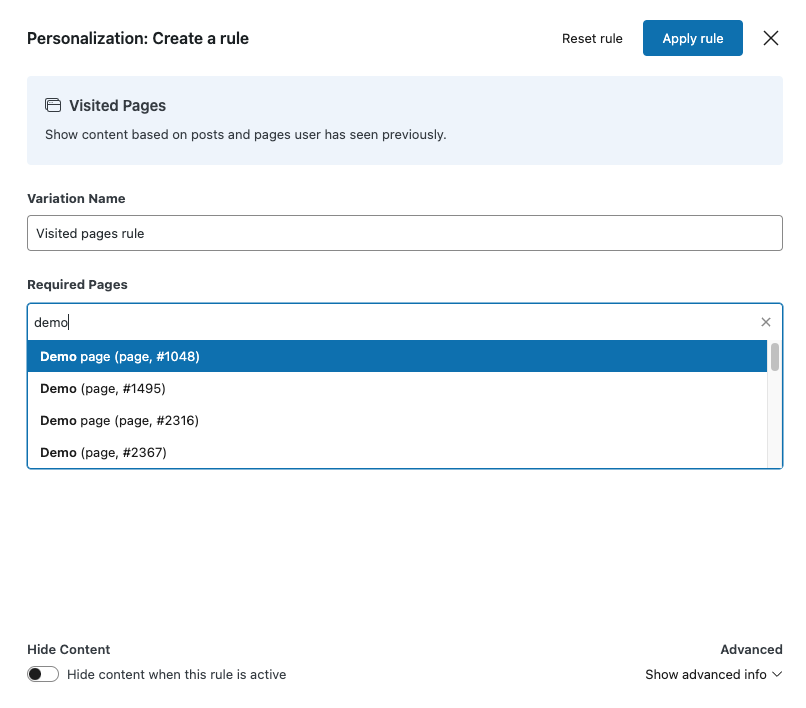Choose Demo (page, #1495) option
This screenshot has height=708, width=806.
point(103,389)
